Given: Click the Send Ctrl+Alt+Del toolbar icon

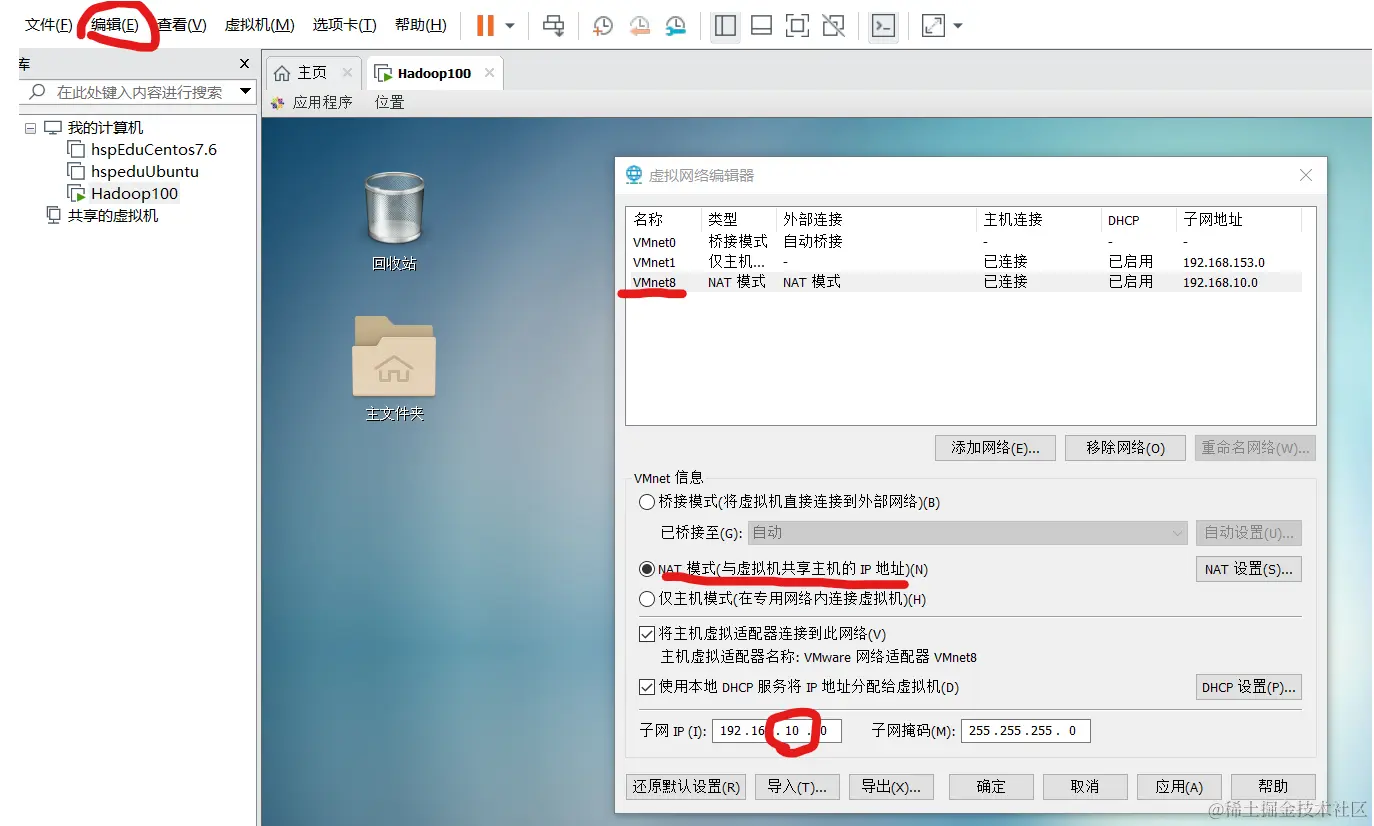Looking at the screenshot, I should 554,25.
